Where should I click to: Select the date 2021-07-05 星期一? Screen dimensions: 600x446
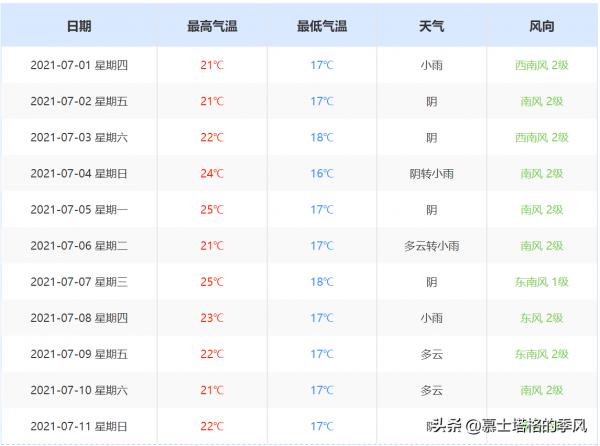coord(79,210)
